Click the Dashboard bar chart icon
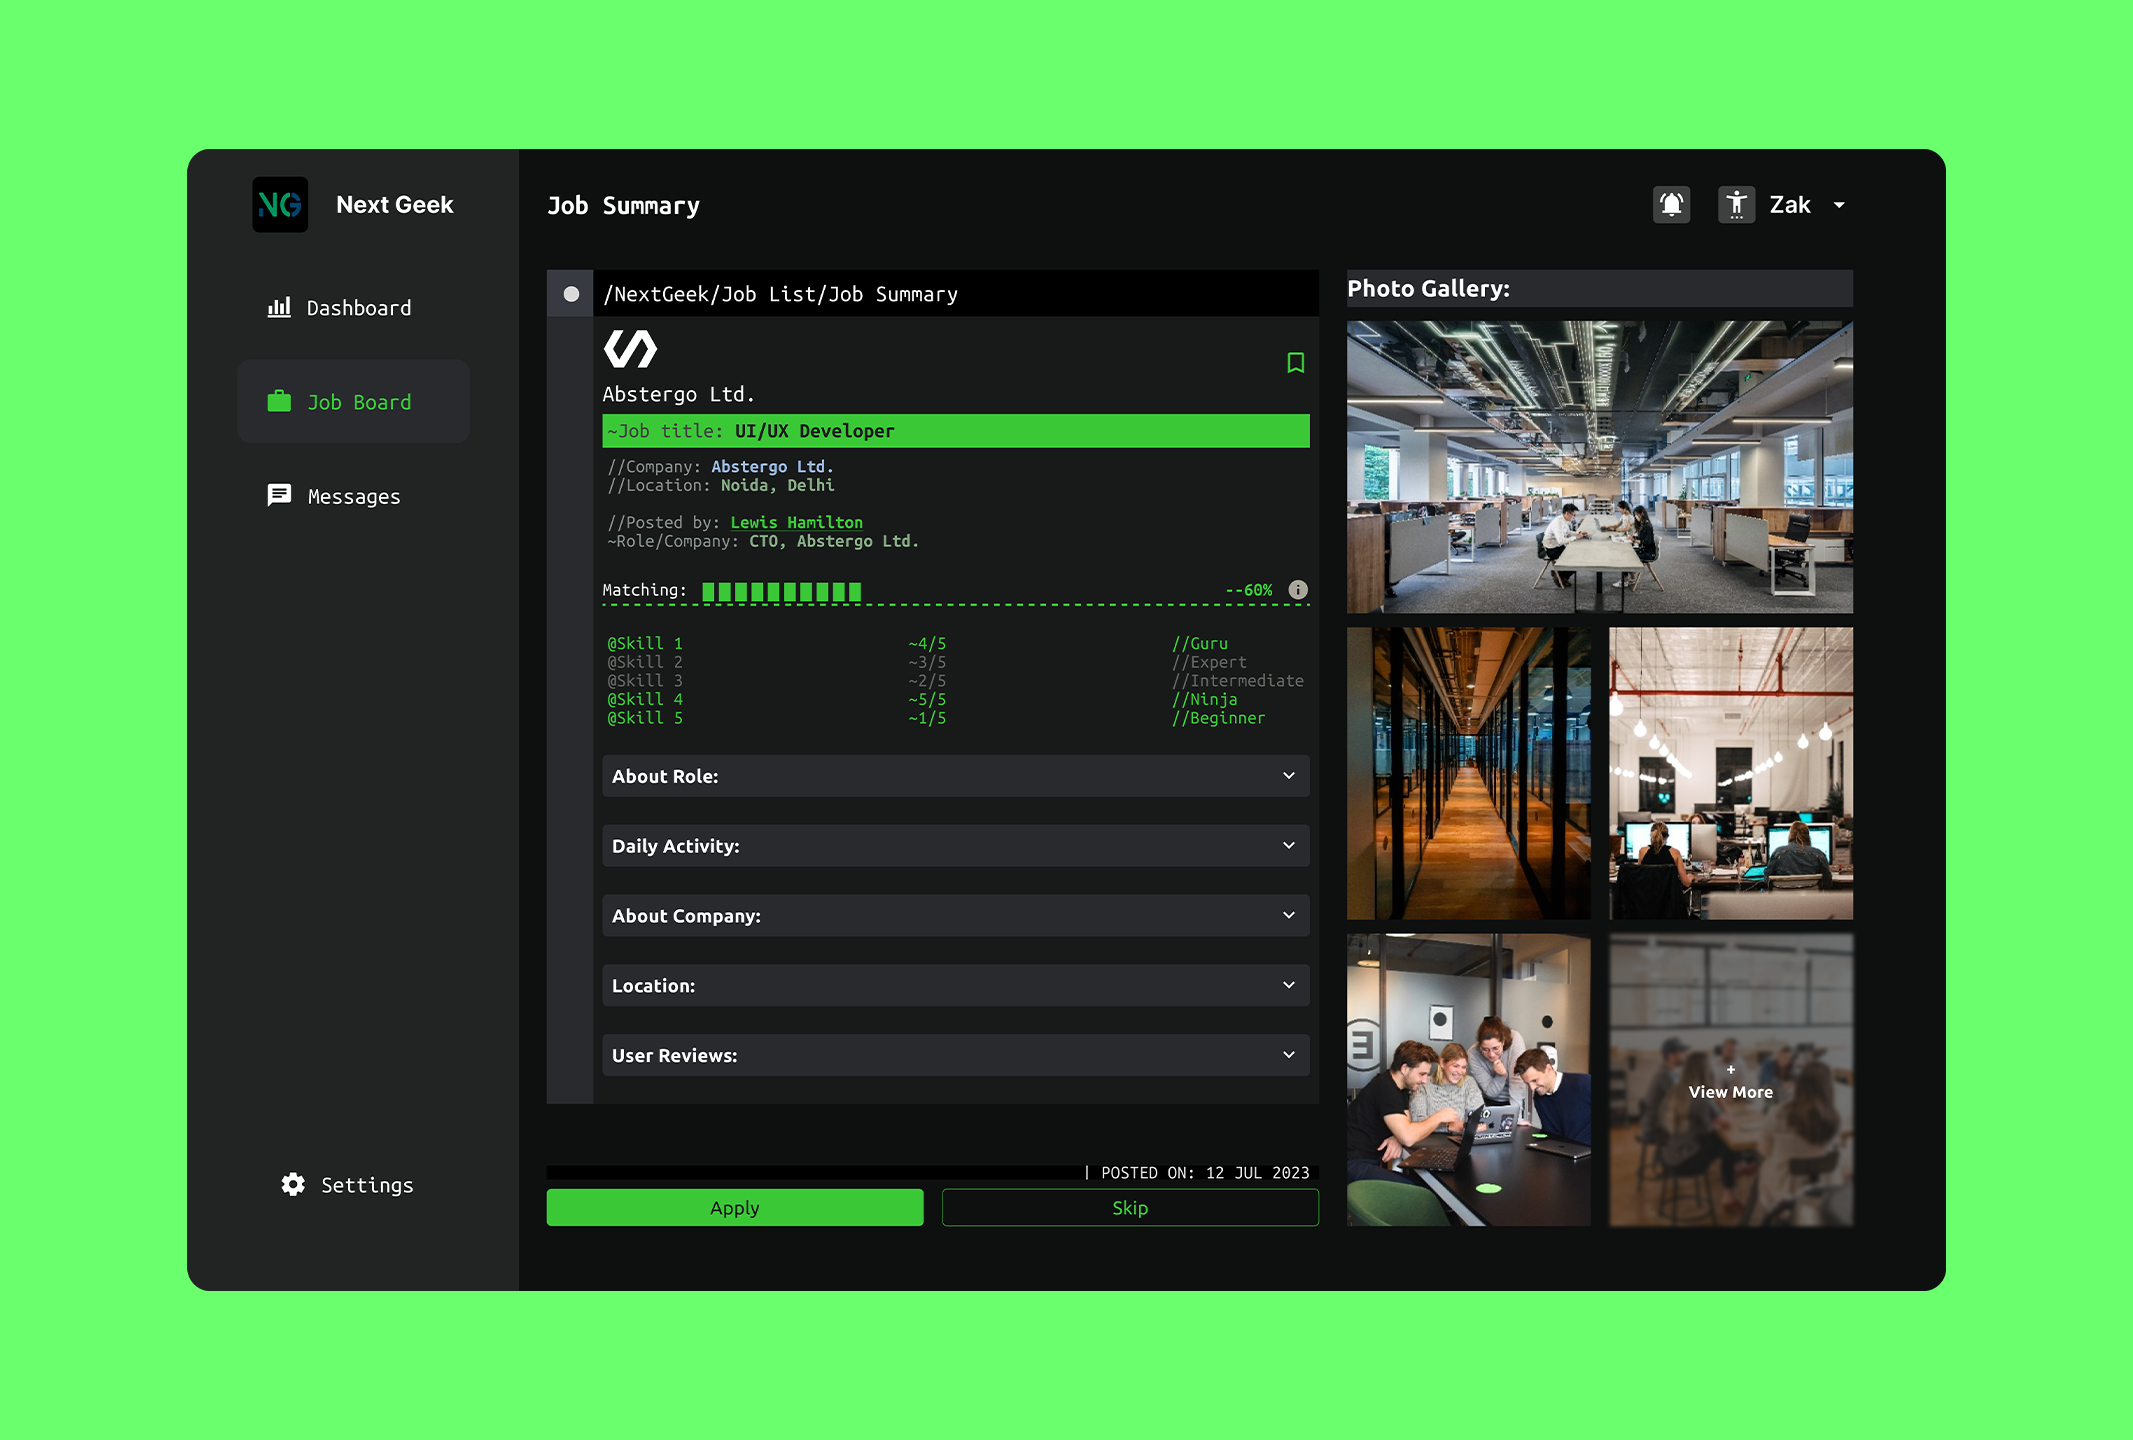 [x=279, y=307]
